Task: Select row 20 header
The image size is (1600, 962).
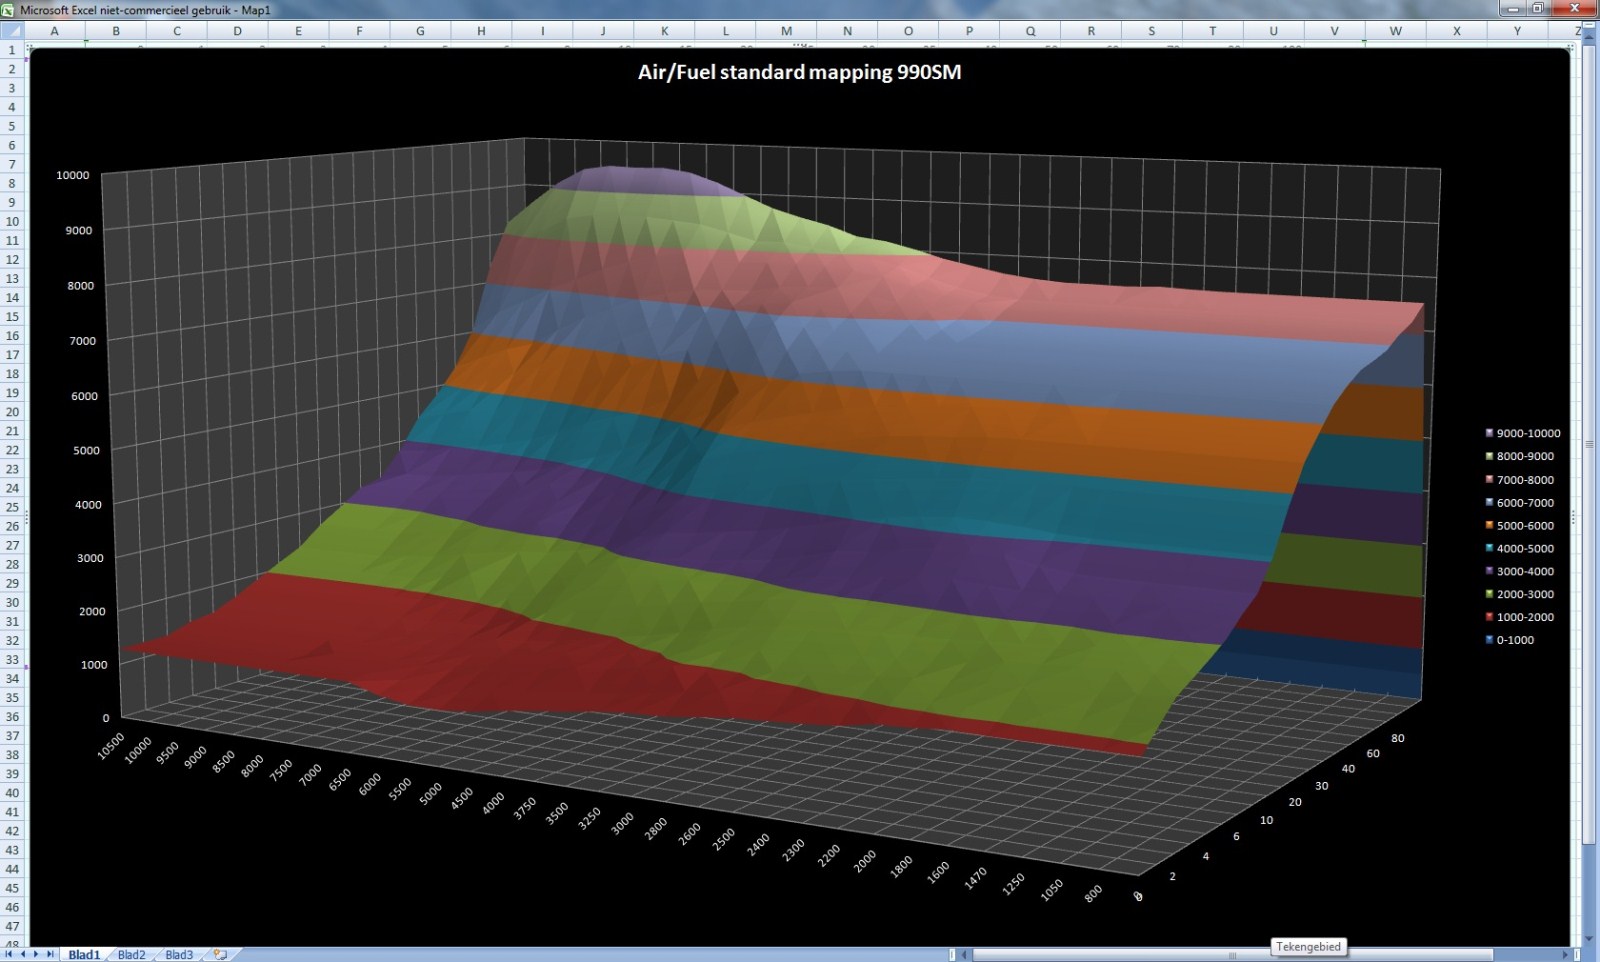Action: pos(12,411)
